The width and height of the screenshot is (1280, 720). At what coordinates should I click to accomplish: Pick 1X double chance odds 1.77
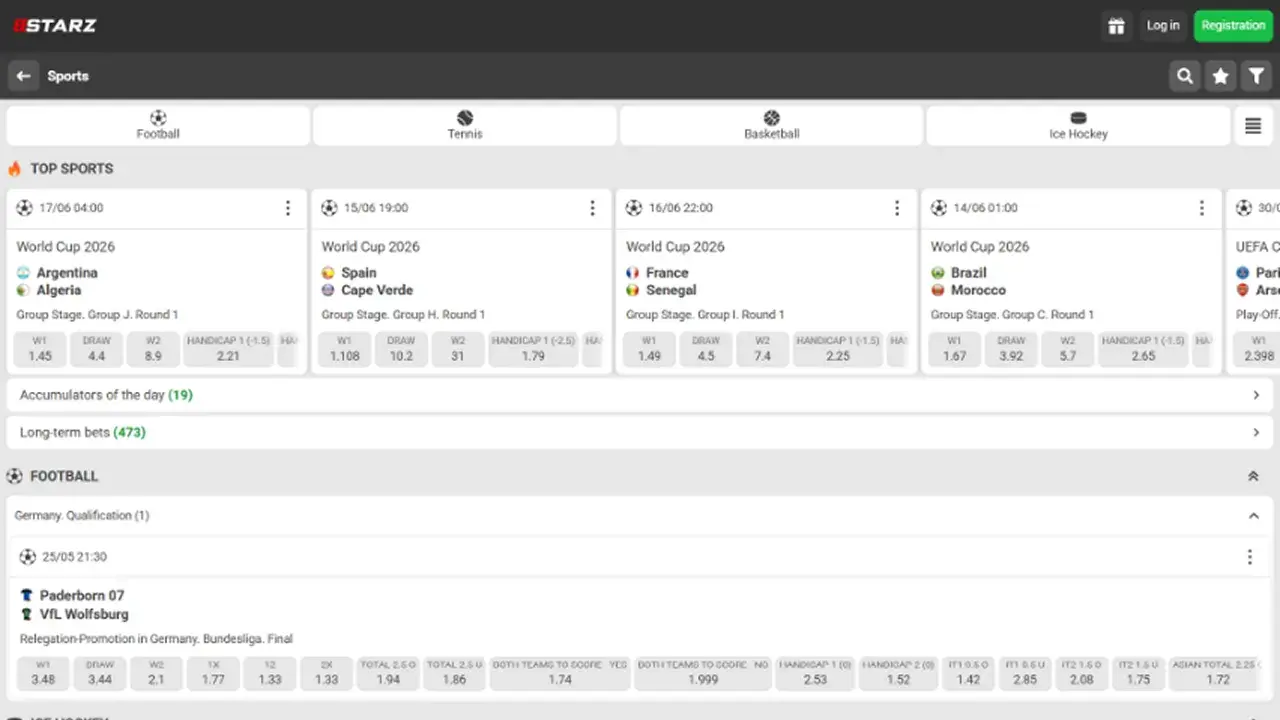[x=213, y=673]
